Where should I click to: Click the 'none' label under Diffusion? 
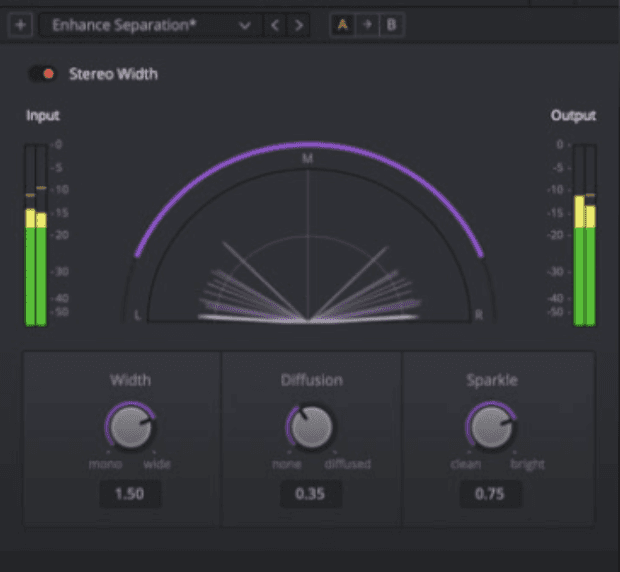coord(287,464)
